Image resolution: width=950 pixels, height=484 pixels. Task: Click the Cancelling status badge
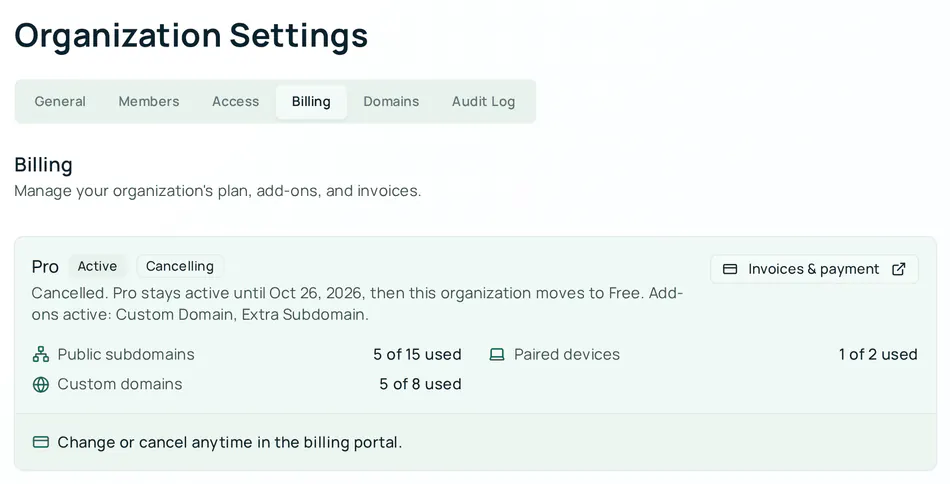click(180, 267)
